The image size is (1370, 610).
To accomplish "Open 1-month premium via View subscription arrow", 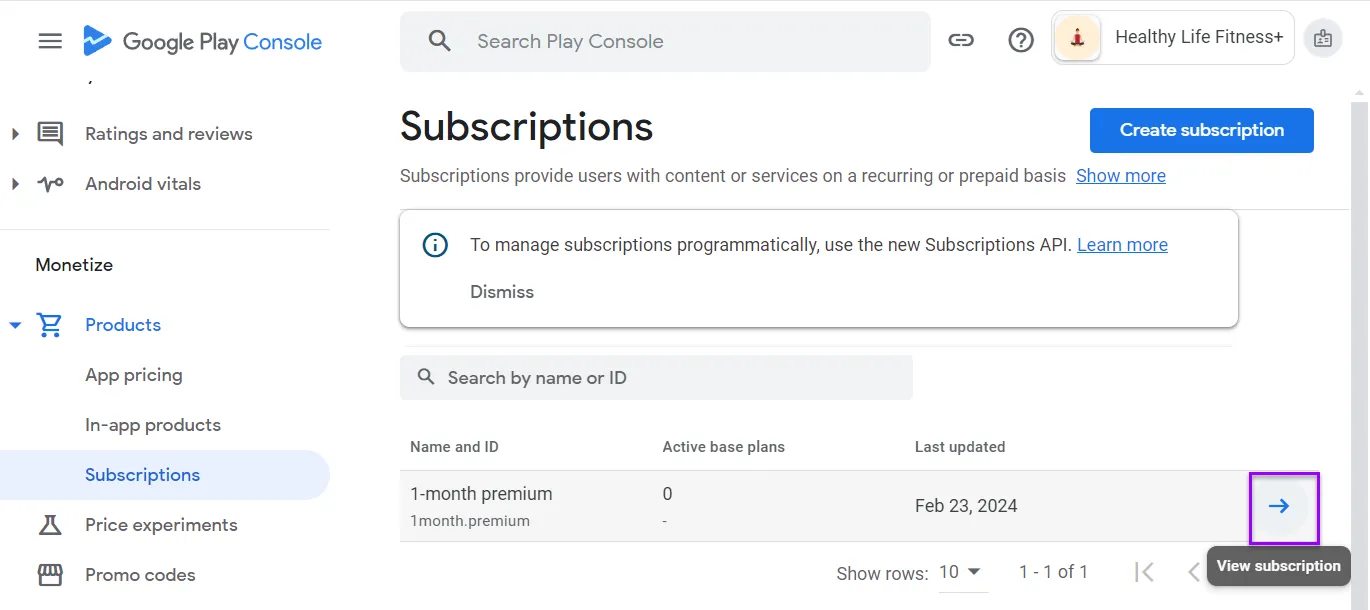I will tap(1283, 506).
